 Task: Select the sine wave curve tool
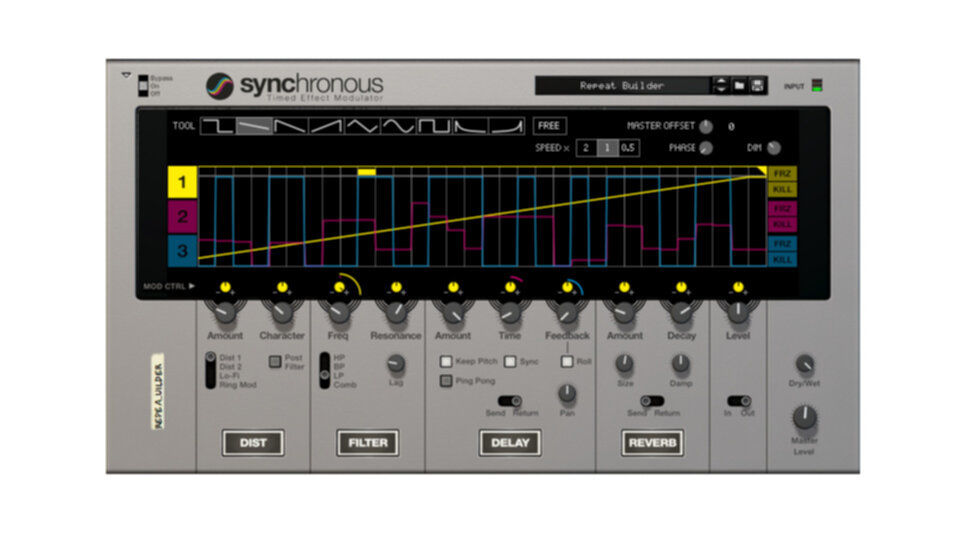[400, 126]
